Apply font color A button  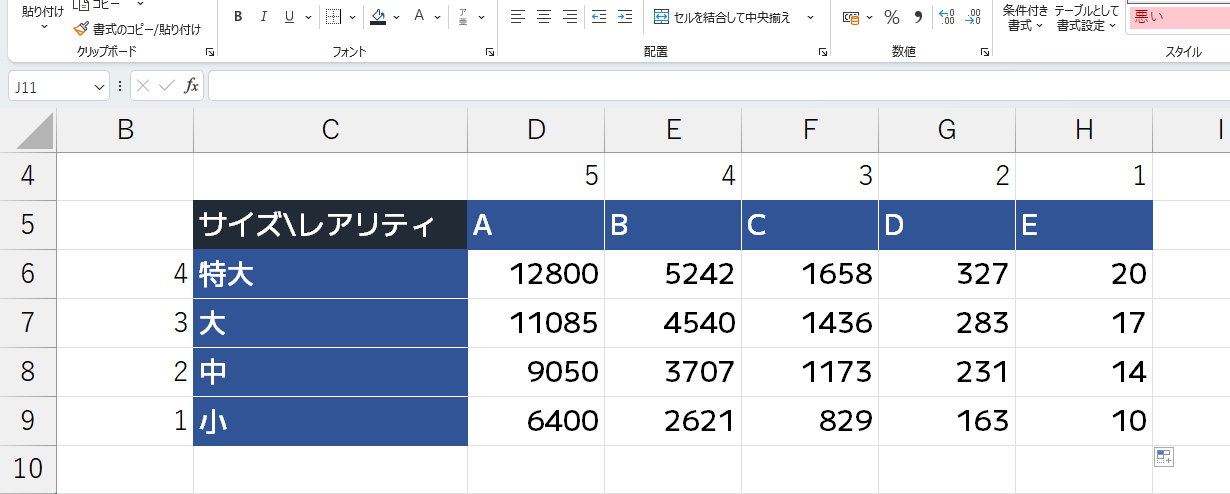pyautogui.click(x=420, y=16)
